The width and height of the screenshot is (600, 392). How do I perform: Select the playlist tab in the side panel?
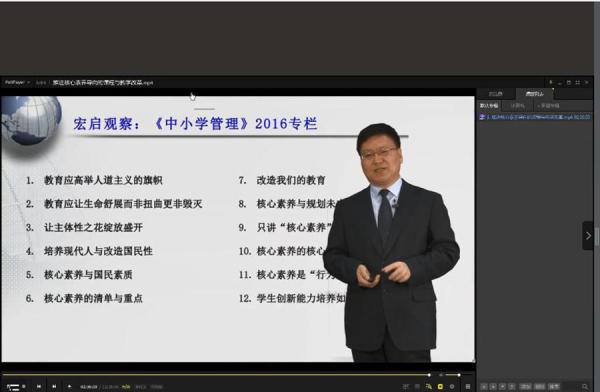click(535, 93)
